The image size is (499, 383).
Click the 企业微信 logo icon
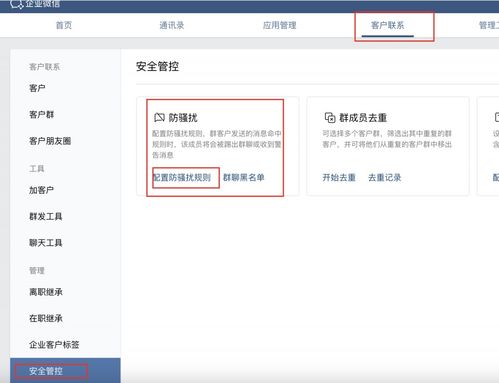click(x=17, y=4)
